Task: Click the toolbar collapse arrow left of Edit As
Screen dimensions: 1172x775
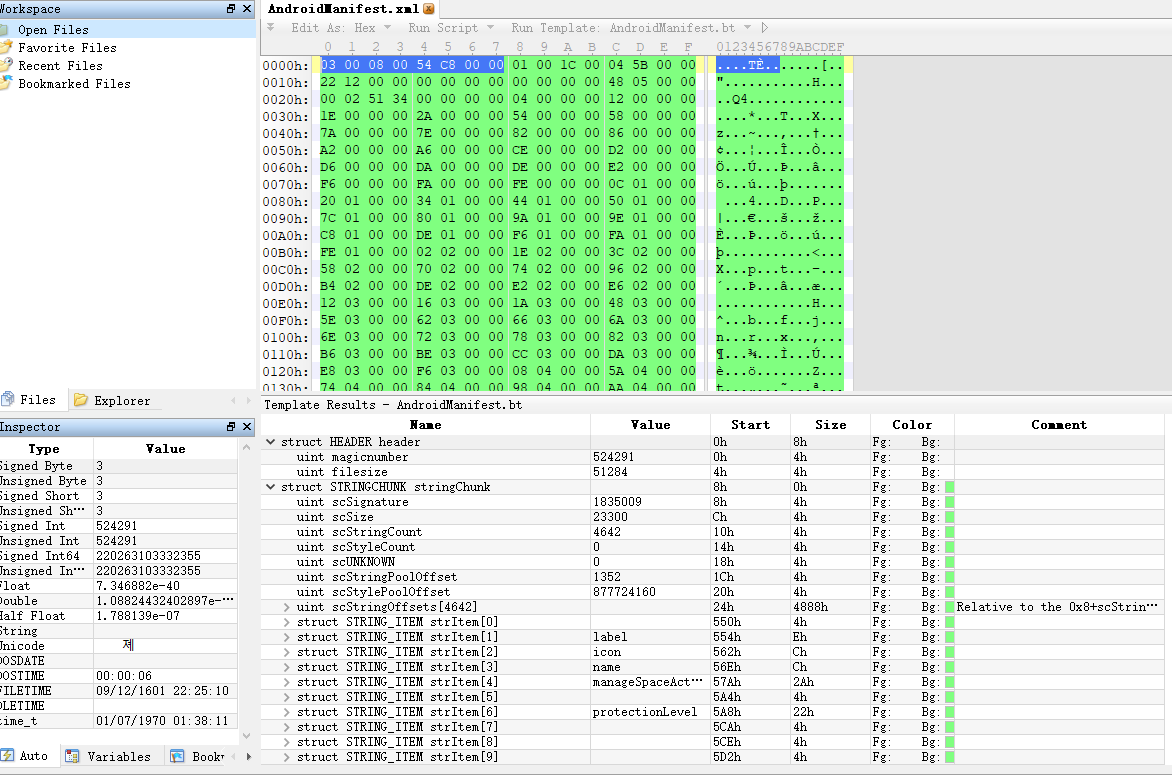Action: (271, 28)
